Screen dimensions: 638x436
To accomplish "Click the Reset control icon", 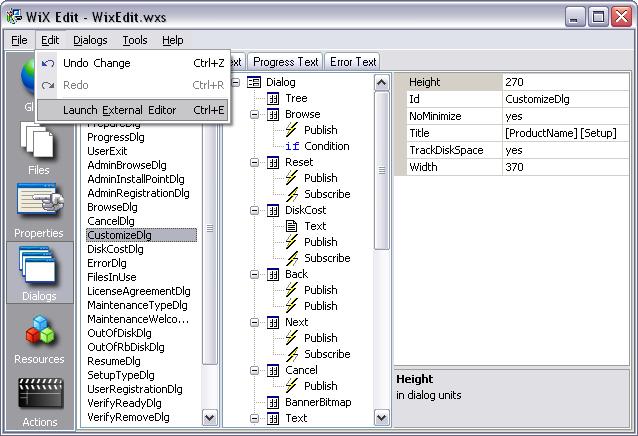I will pos(273,162).
